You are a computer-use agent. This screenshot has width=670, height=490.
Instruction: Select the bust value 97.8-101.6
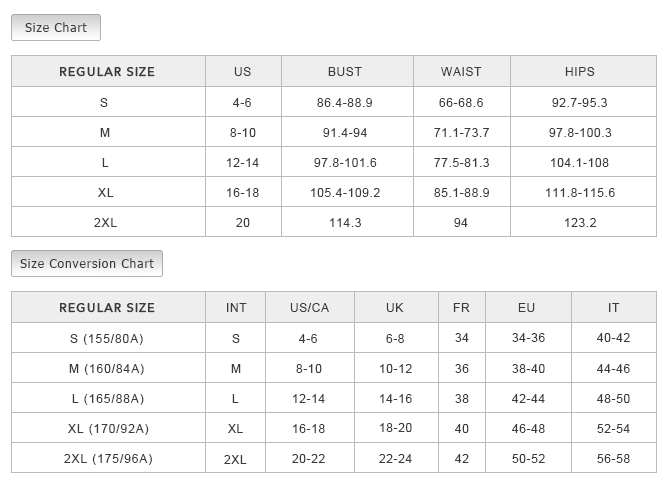tap(345, 163)
